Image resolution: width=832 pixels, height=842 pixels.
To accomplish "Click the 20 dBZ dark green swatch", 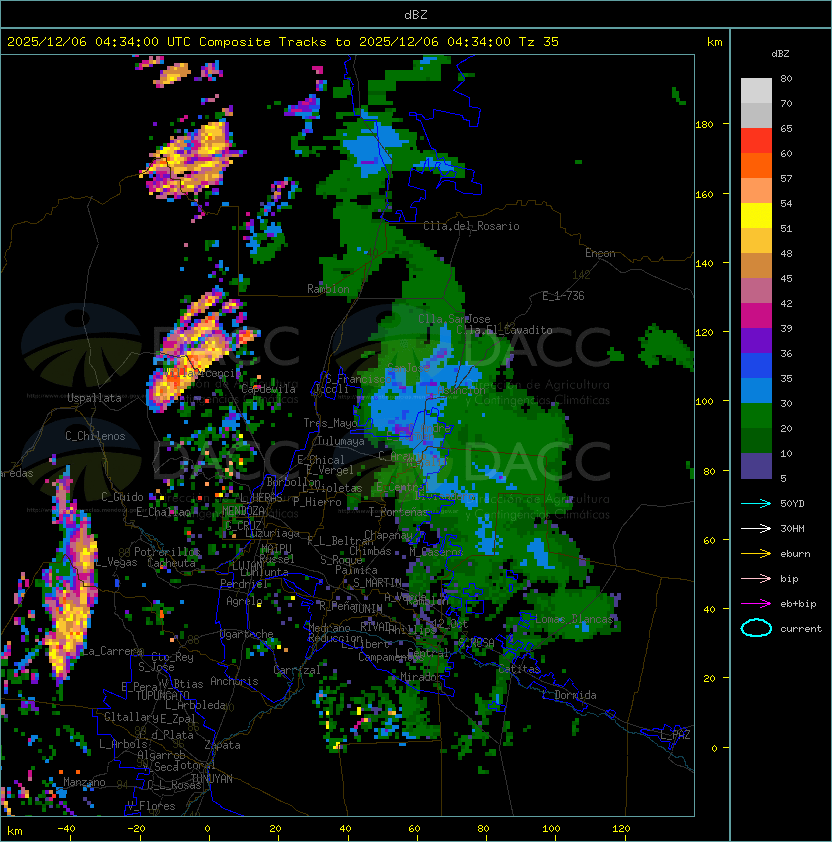I will pos(756,440).
